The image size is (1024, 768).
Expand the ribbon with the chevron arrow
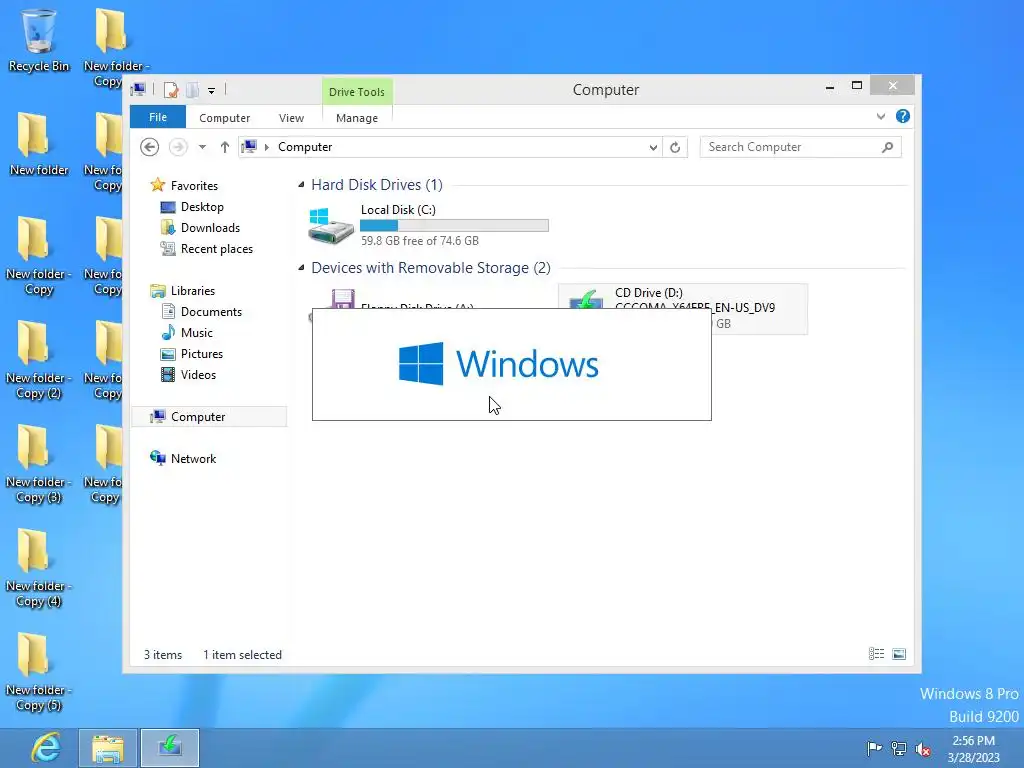click(x=881, y=116)
